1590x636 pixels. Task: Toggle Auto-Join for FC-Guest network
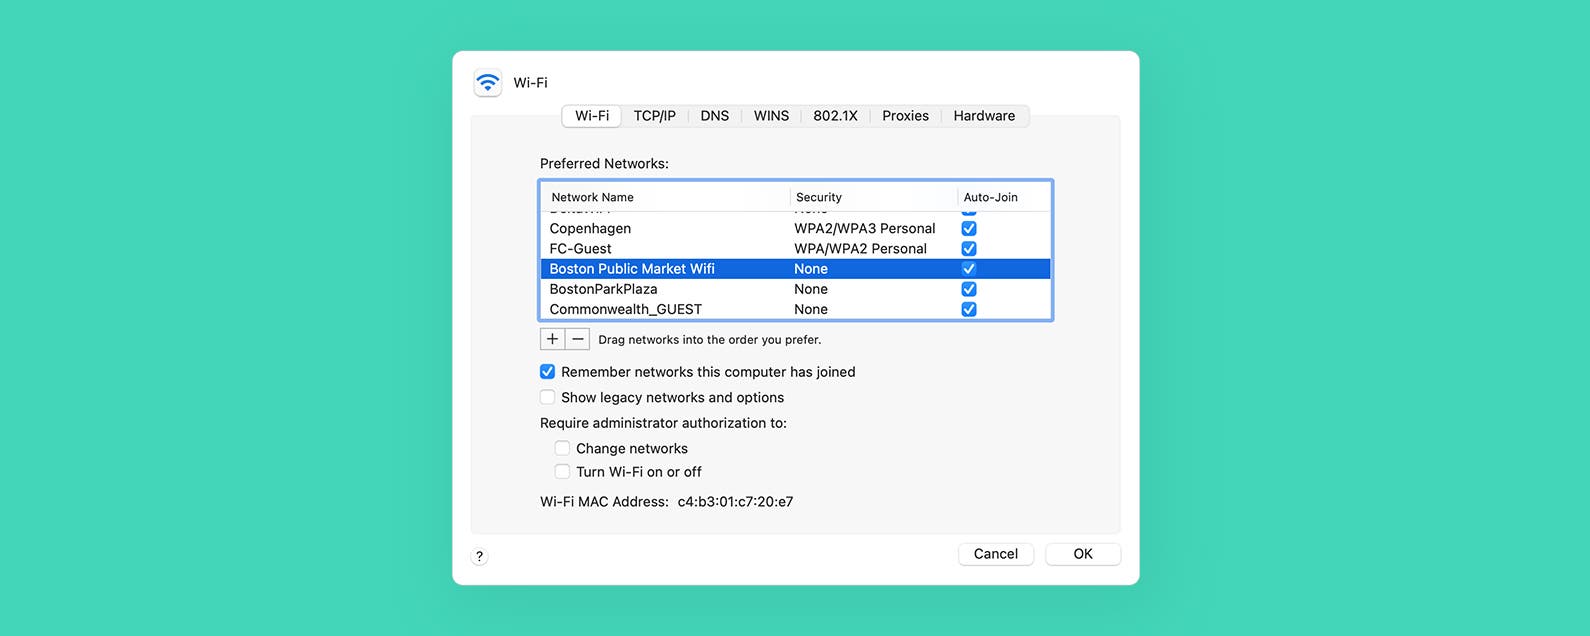tap(969, 248)
